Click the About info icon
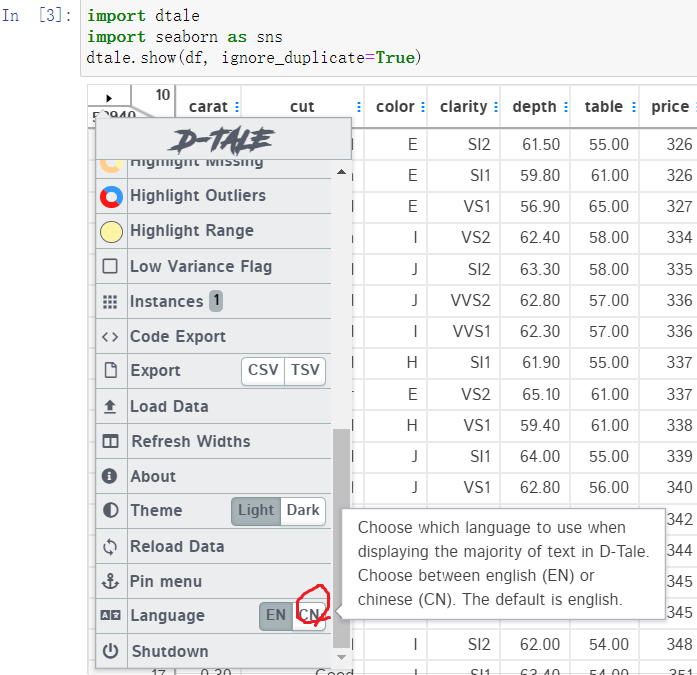 point(109,476)
